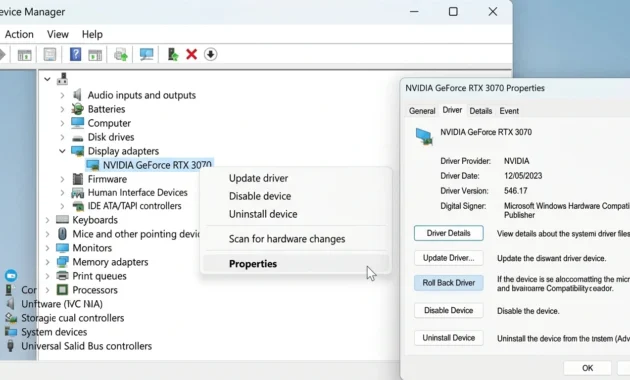Screen dimensions: 630x380
Task: Click the Uninstall Device button
Action: (449, 338)
